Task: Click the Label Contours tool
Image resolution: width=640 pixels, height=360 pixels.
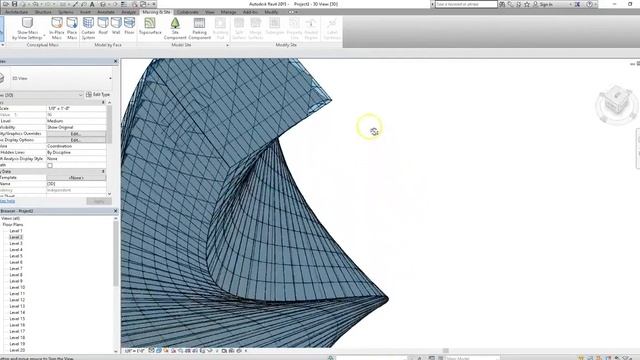Action: pos(332,28)
